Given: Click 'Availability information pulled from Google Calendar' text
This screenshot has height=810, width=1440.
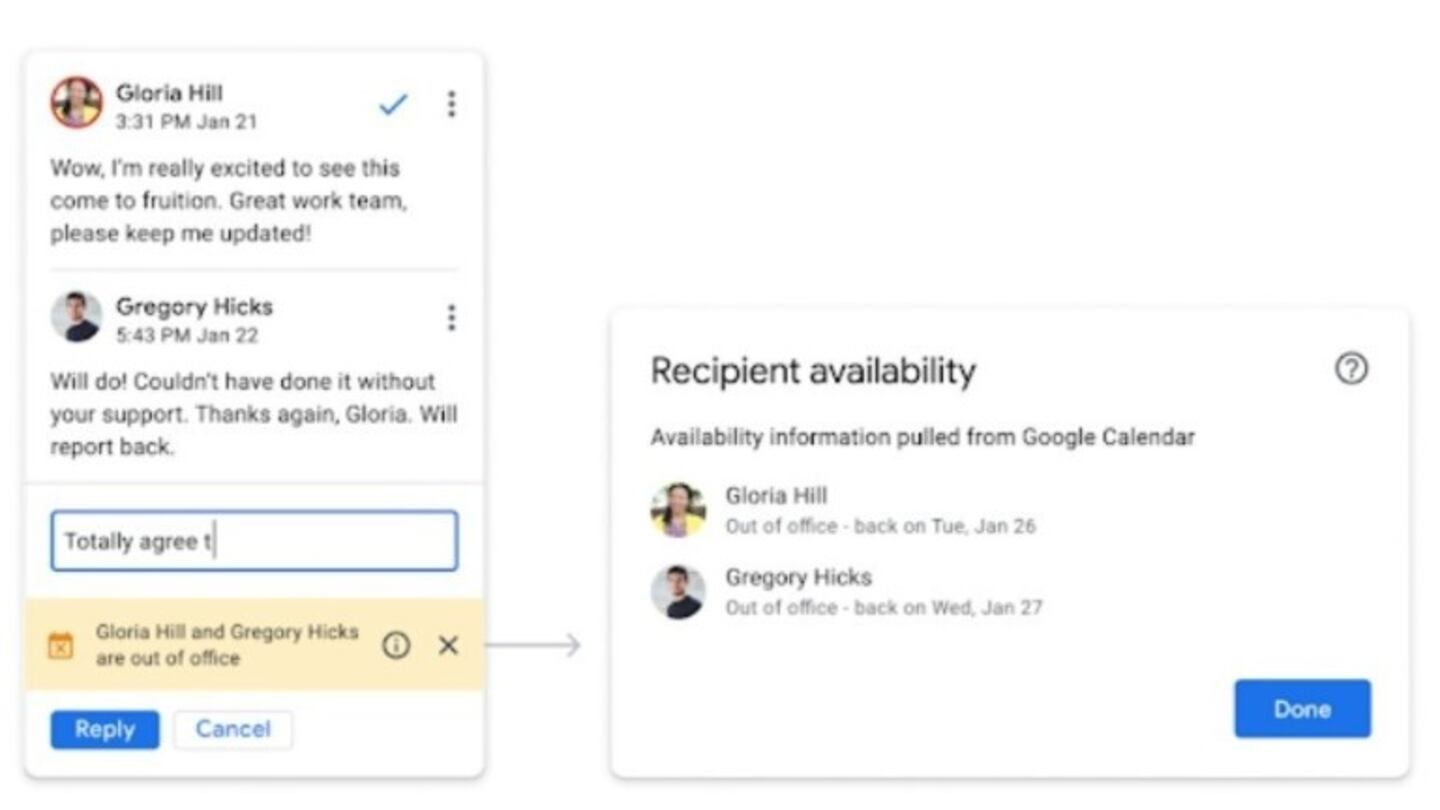Looking at the screenshot, I should coord(922,437).
